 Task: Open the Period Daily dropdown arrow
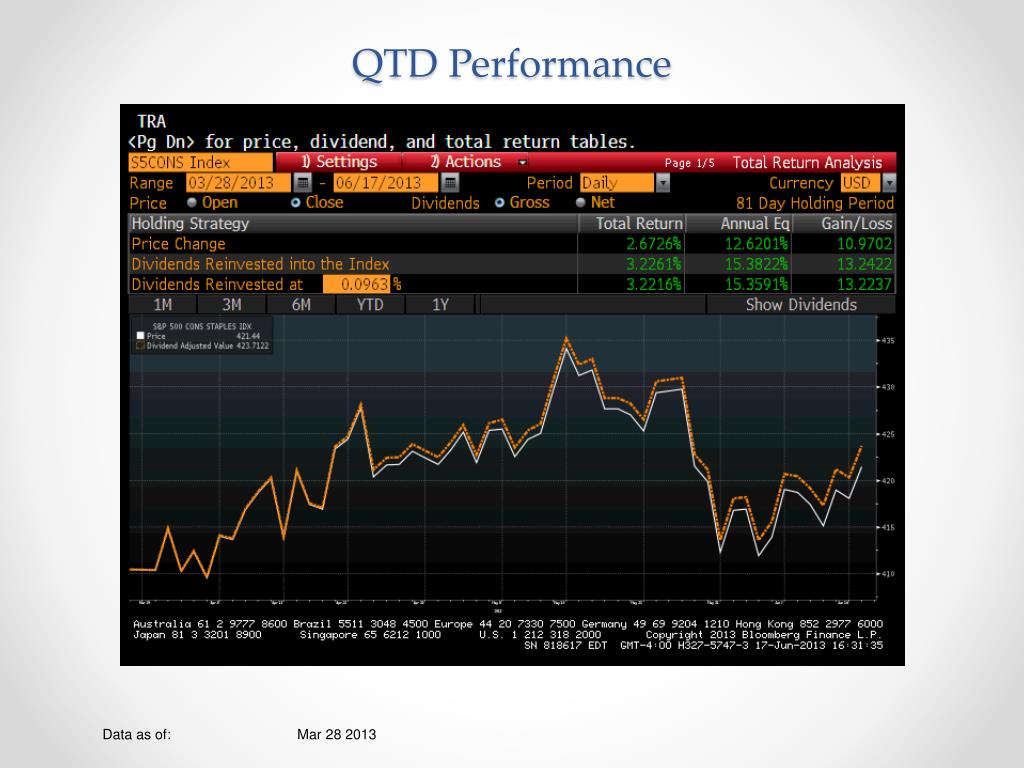tap(662, 183)
